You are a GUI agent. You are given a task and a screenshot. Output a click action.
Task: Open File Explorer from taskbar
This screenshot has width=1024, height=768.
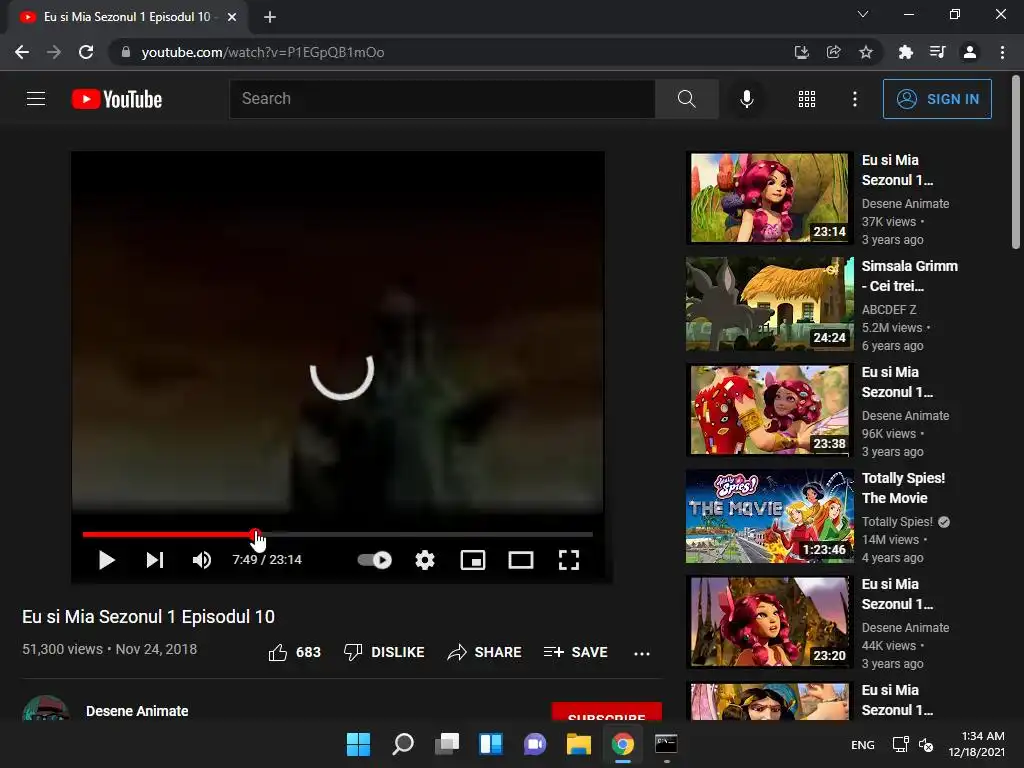click(579, 744)
